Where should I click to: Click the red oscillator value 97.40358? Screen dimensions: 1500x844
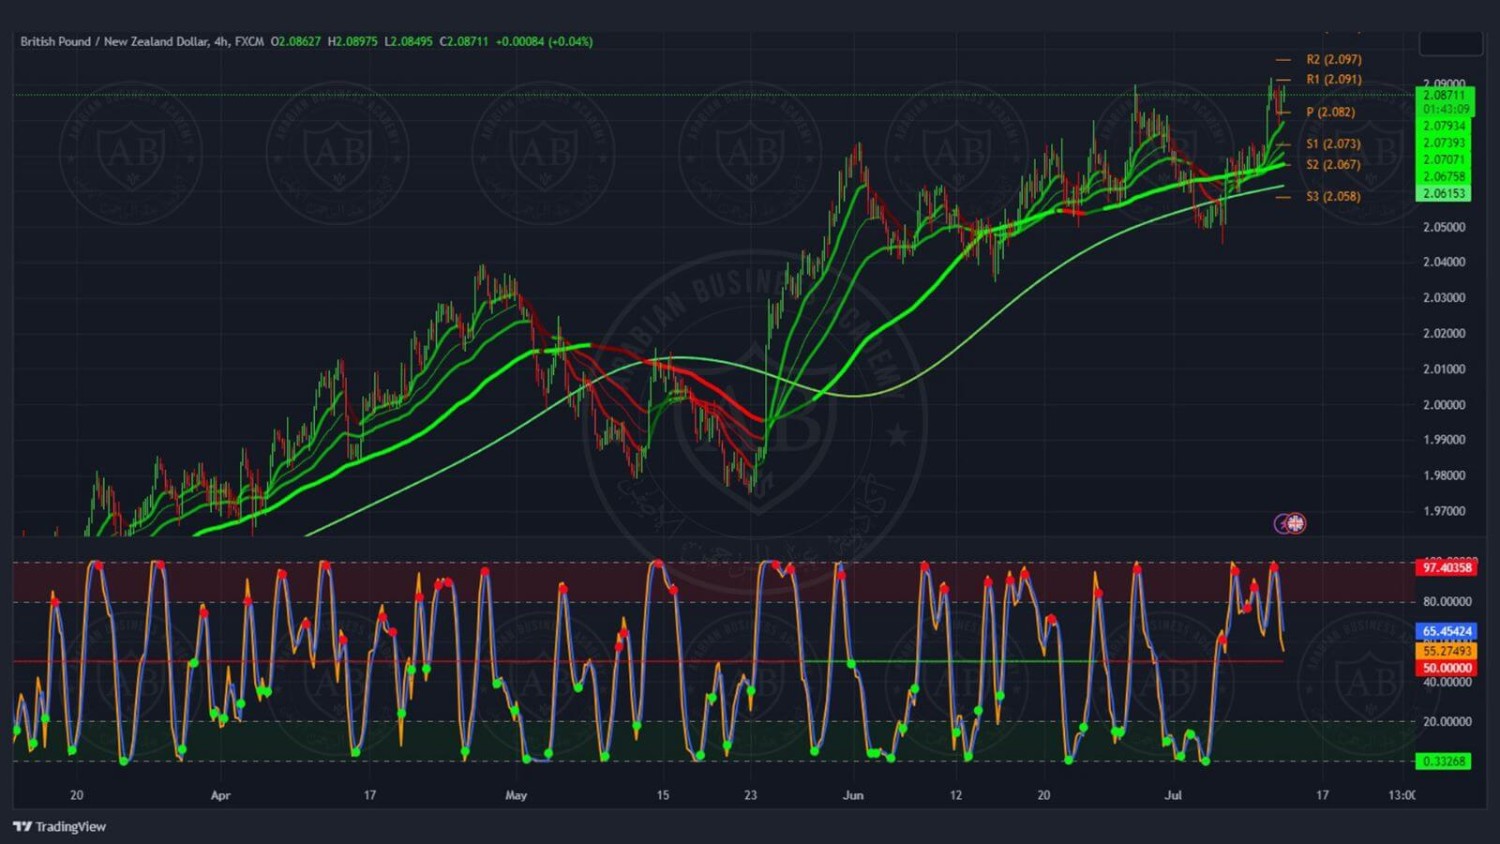tap(1447, 567)
